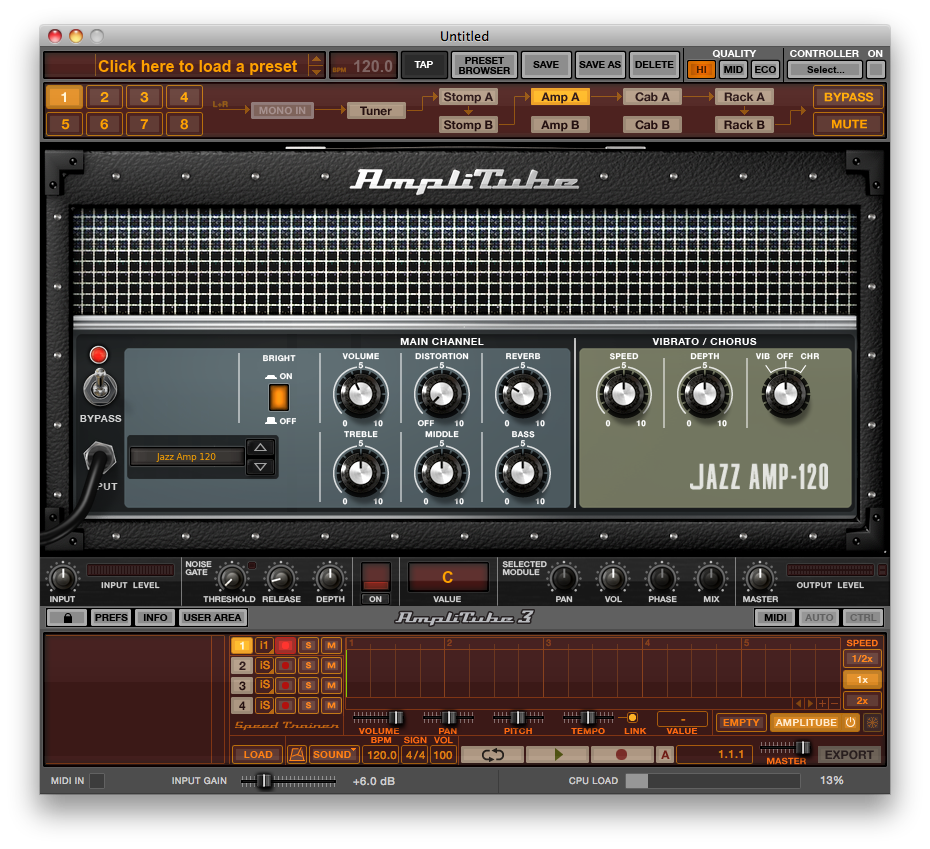Mute track 3 with M button

pyautogui.click(x=331, y=685)
